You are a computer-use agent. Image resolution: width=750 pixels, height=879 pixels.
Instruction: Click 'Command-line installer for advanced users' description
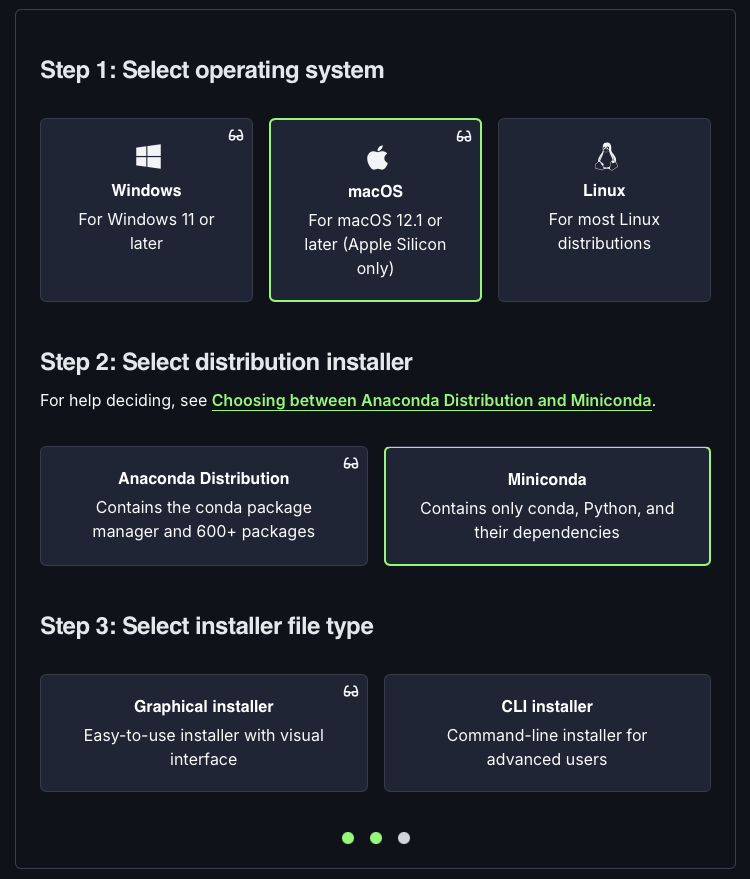pos(547,747)
